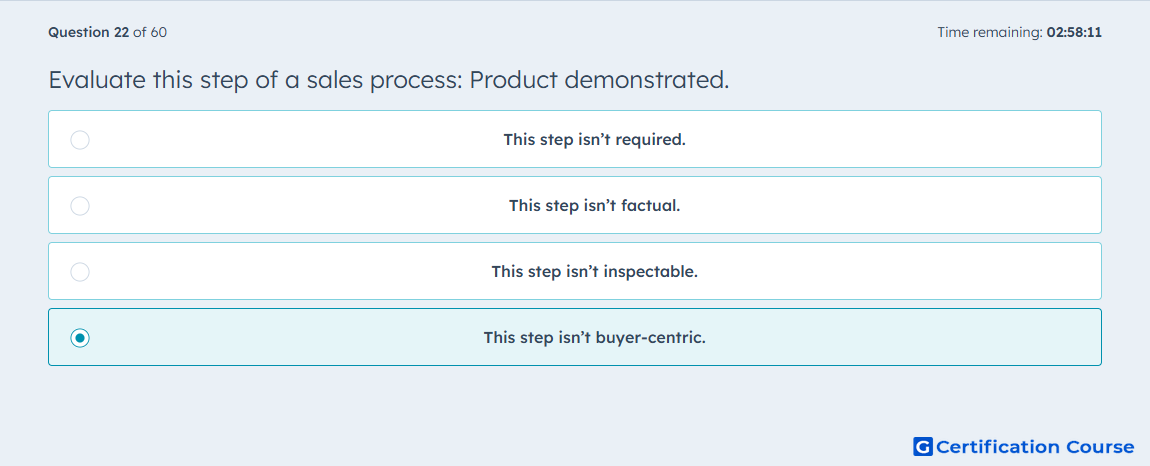Click the words "Product demonstrated." in the question
This screenshot has width=1150, height=466.
point(599,80)
